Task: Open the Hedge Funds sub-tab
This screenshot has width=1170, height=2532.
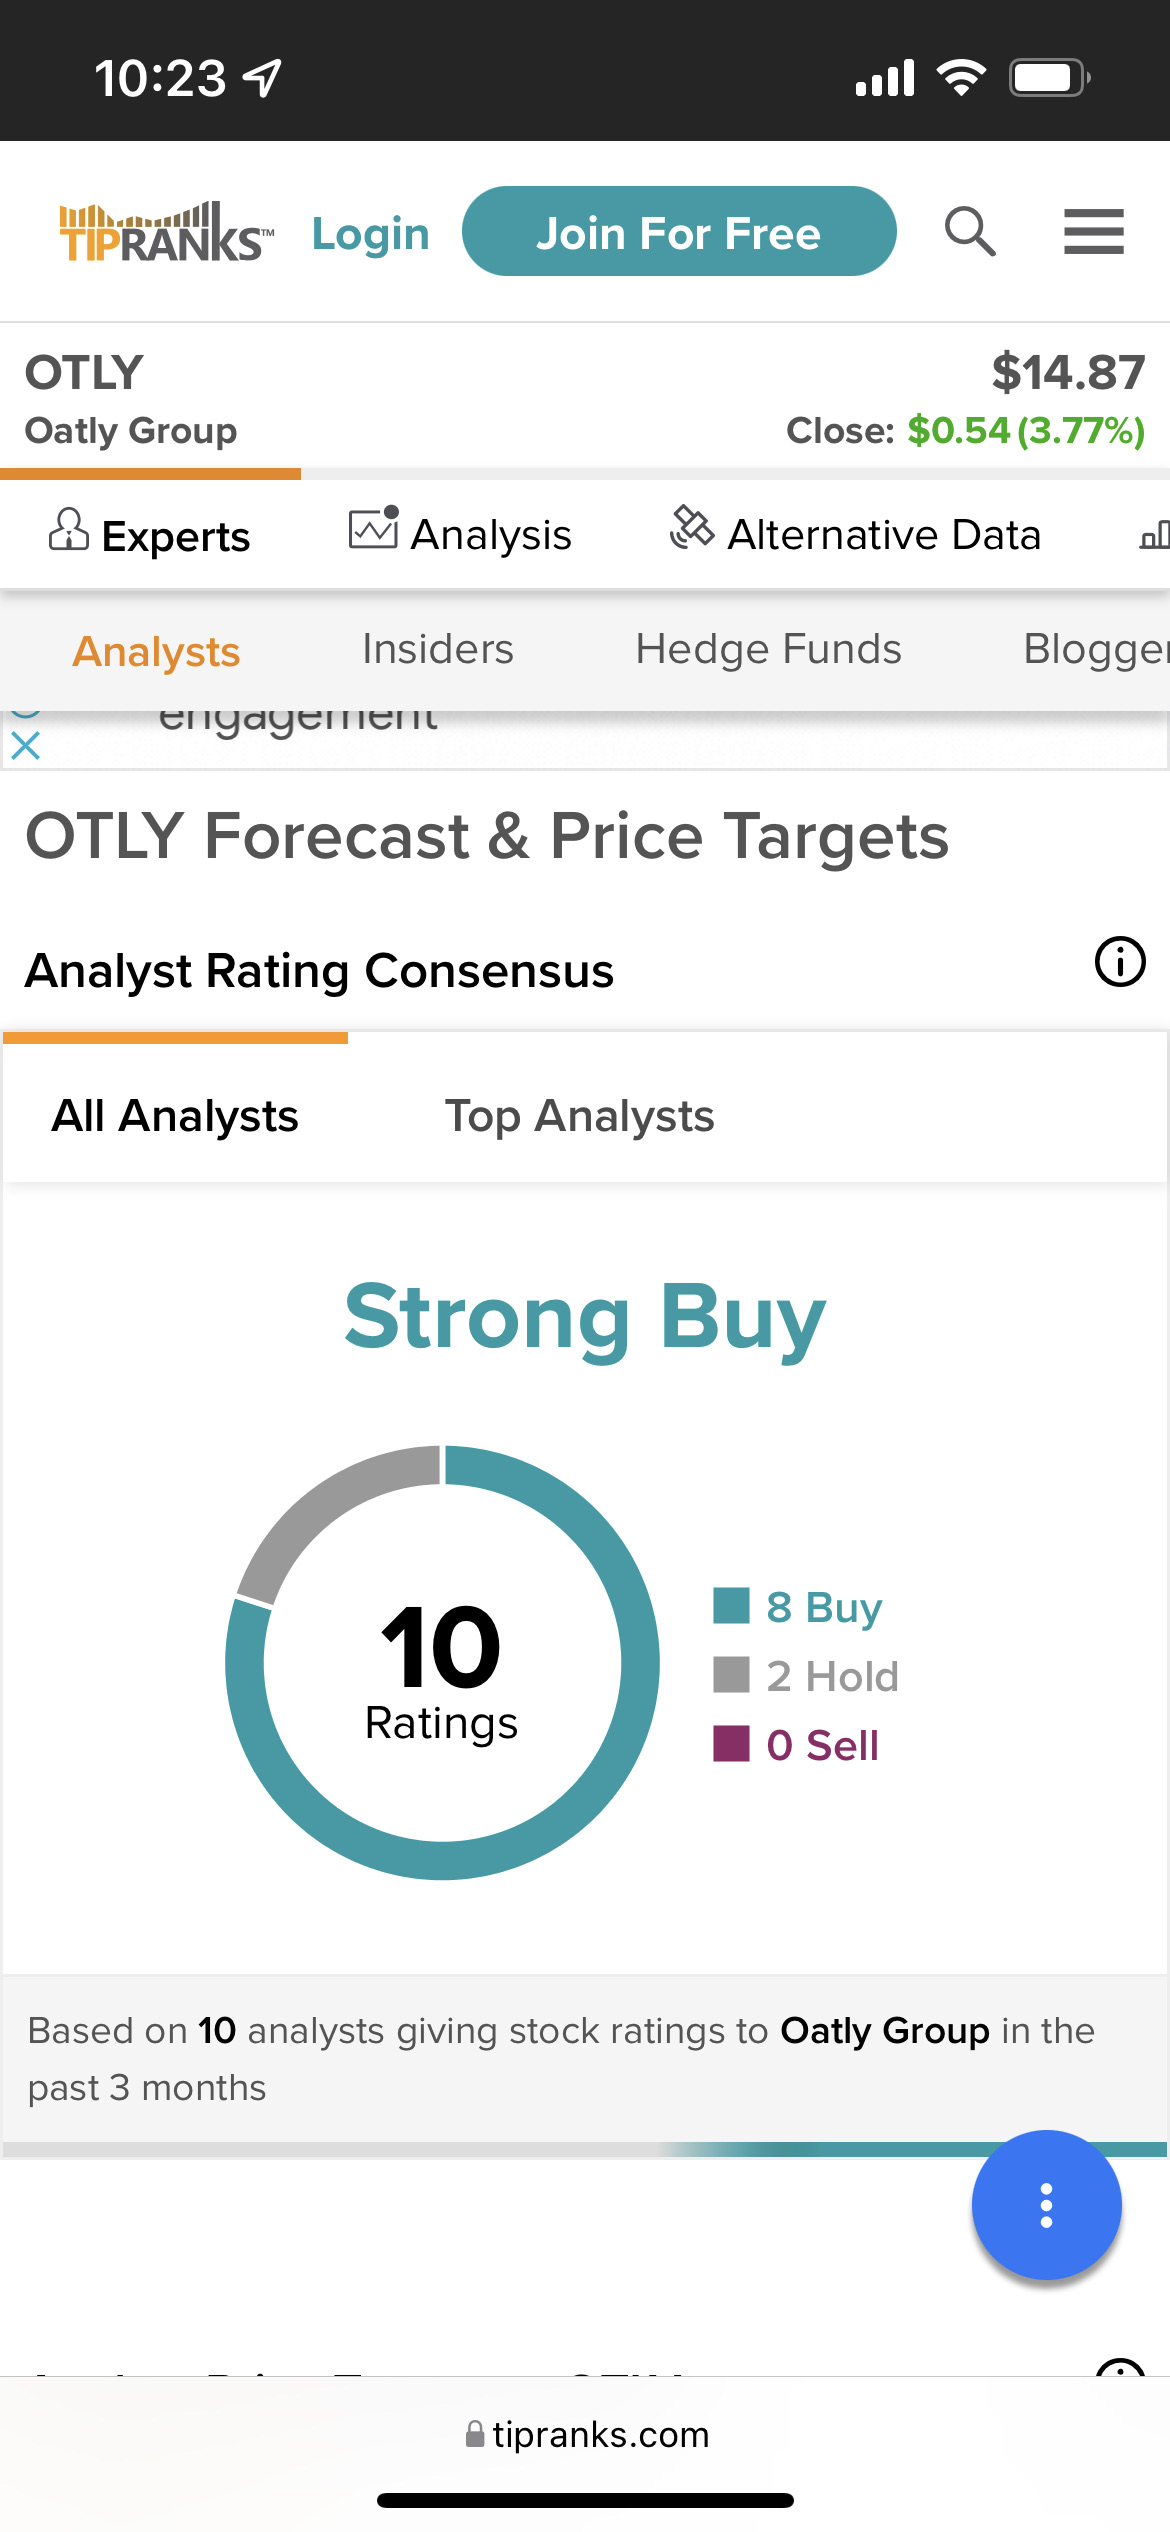Action: pos(768,649)
